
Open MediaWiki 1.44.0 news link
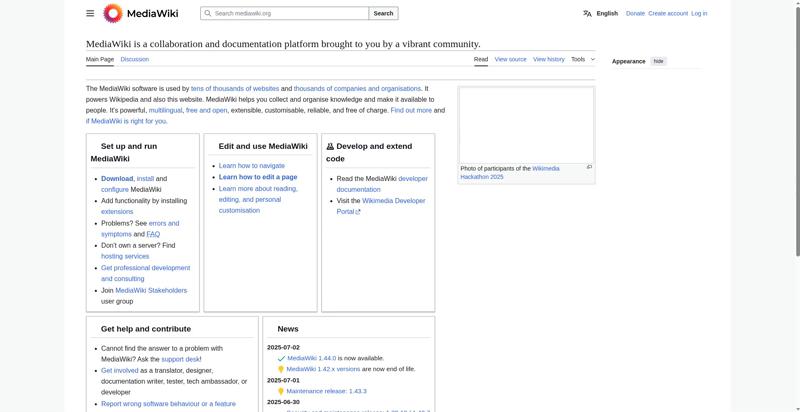[312, 358]
